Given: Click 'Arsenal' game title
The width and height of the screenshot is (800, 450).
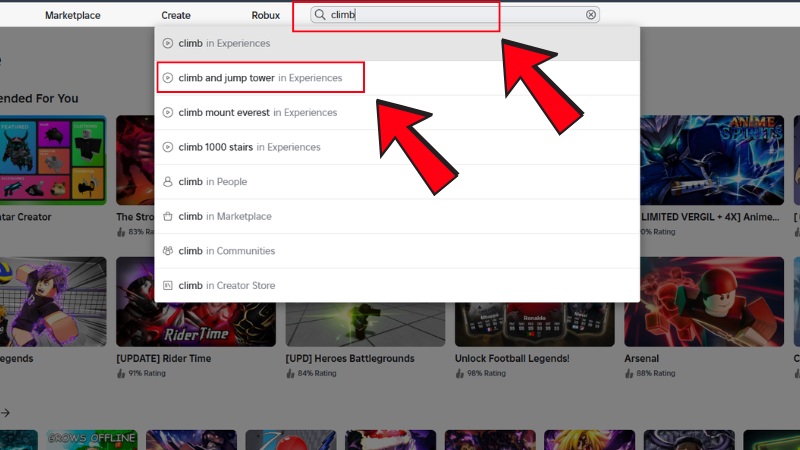Looking at the screenshot, I should [641, 359].
